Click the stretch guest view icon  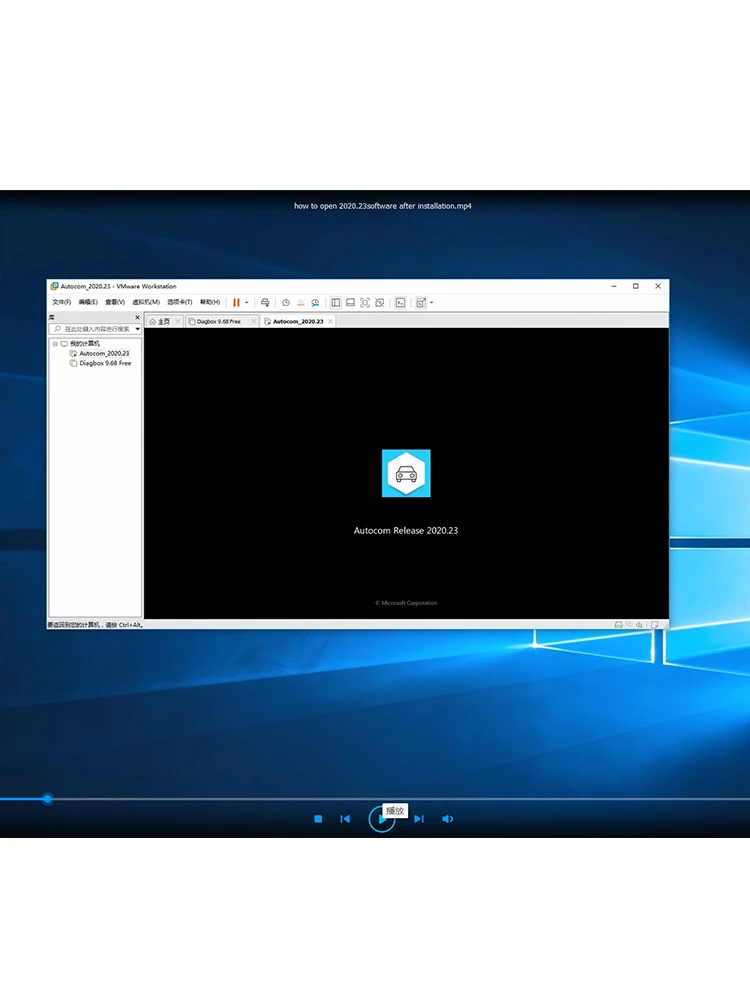pos(421,303)
